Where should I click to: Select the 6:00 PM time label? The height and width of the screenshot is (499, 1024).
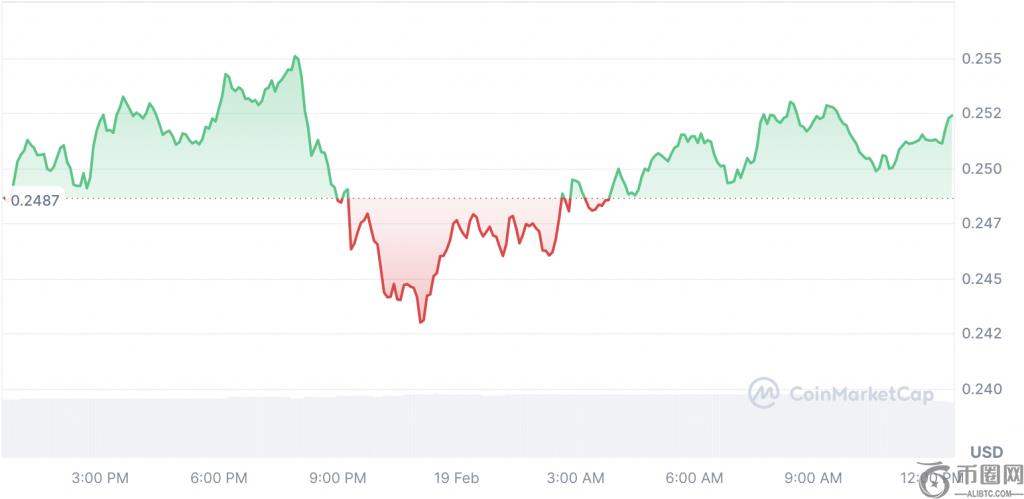coord(220,477)
